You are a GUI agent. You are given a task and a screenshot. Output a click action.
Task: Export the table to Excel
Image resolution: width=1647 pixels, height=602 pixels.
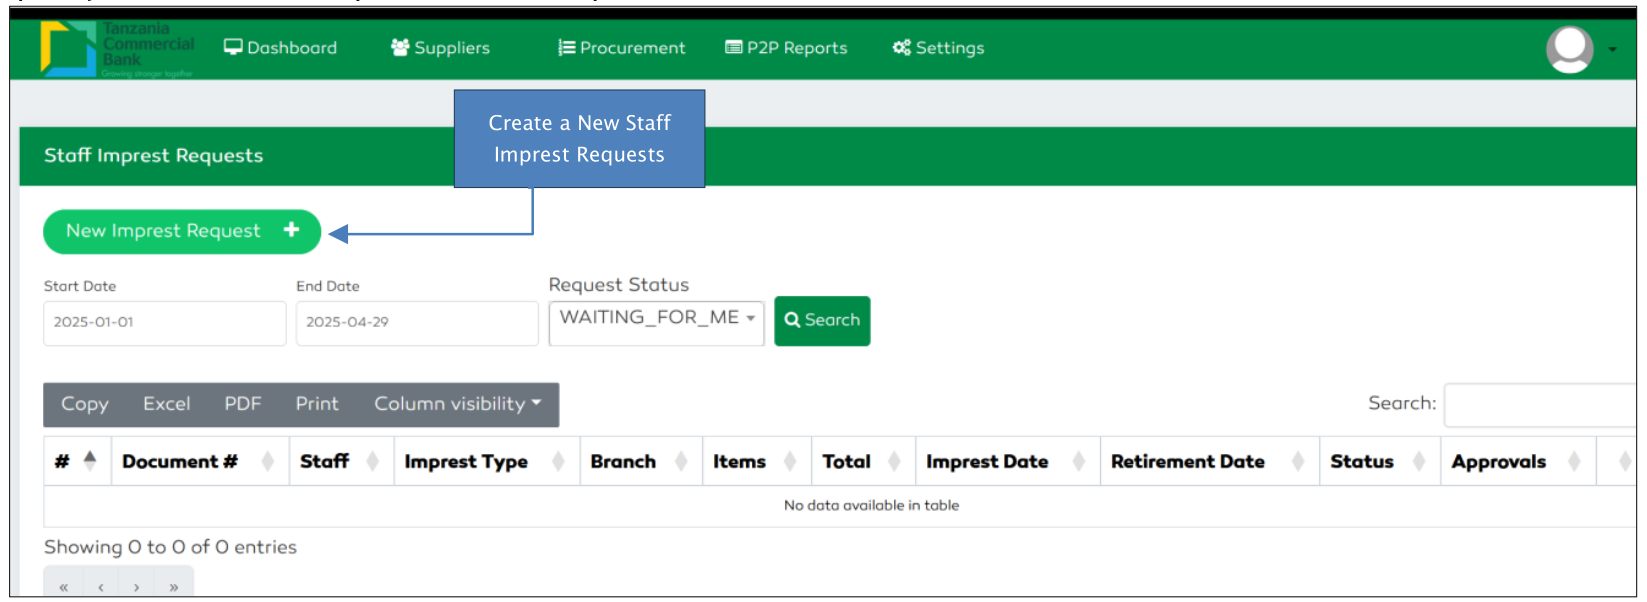pos(166,404)
